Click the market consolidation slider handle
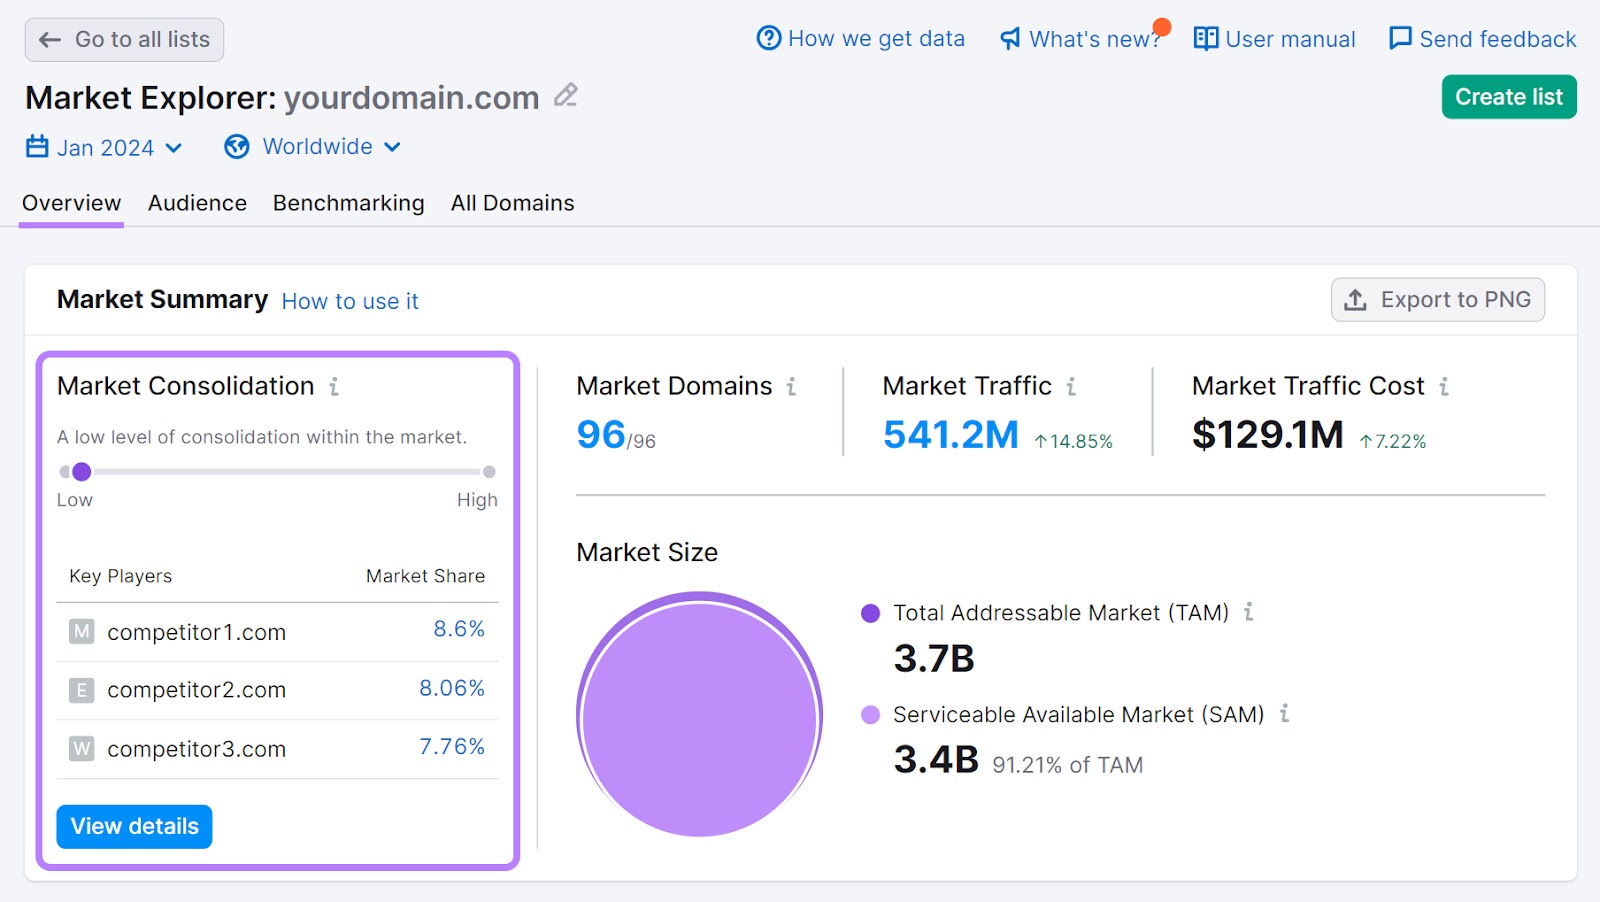 pos(81,471)
